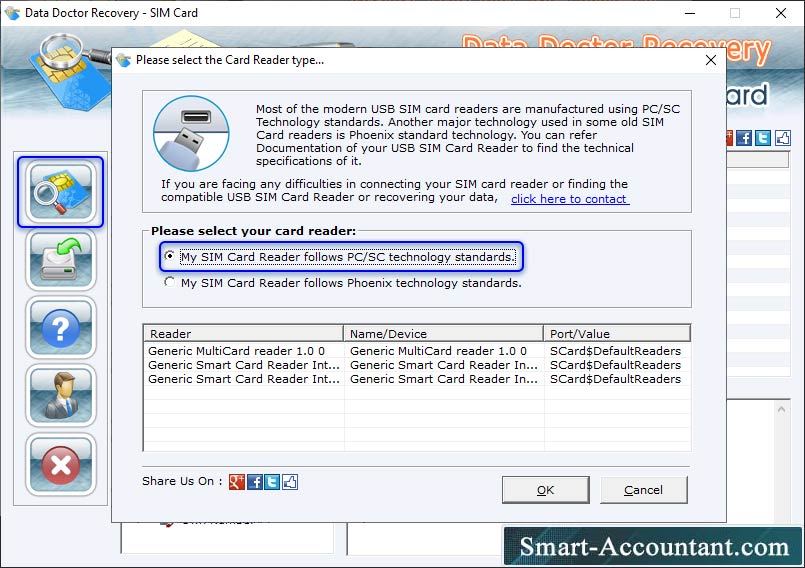
Task: Close the Card Reader type dialog
Action: [711, 60]
